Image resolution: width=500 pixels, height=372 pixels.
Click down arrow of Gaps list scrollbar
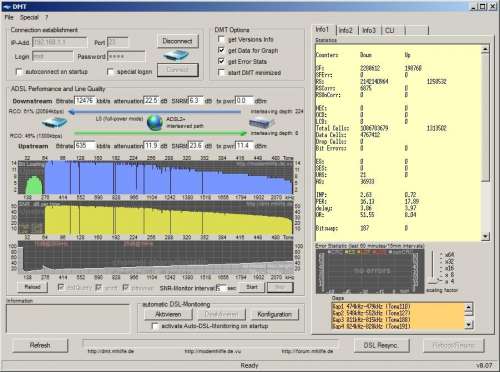tap(469, 324)
